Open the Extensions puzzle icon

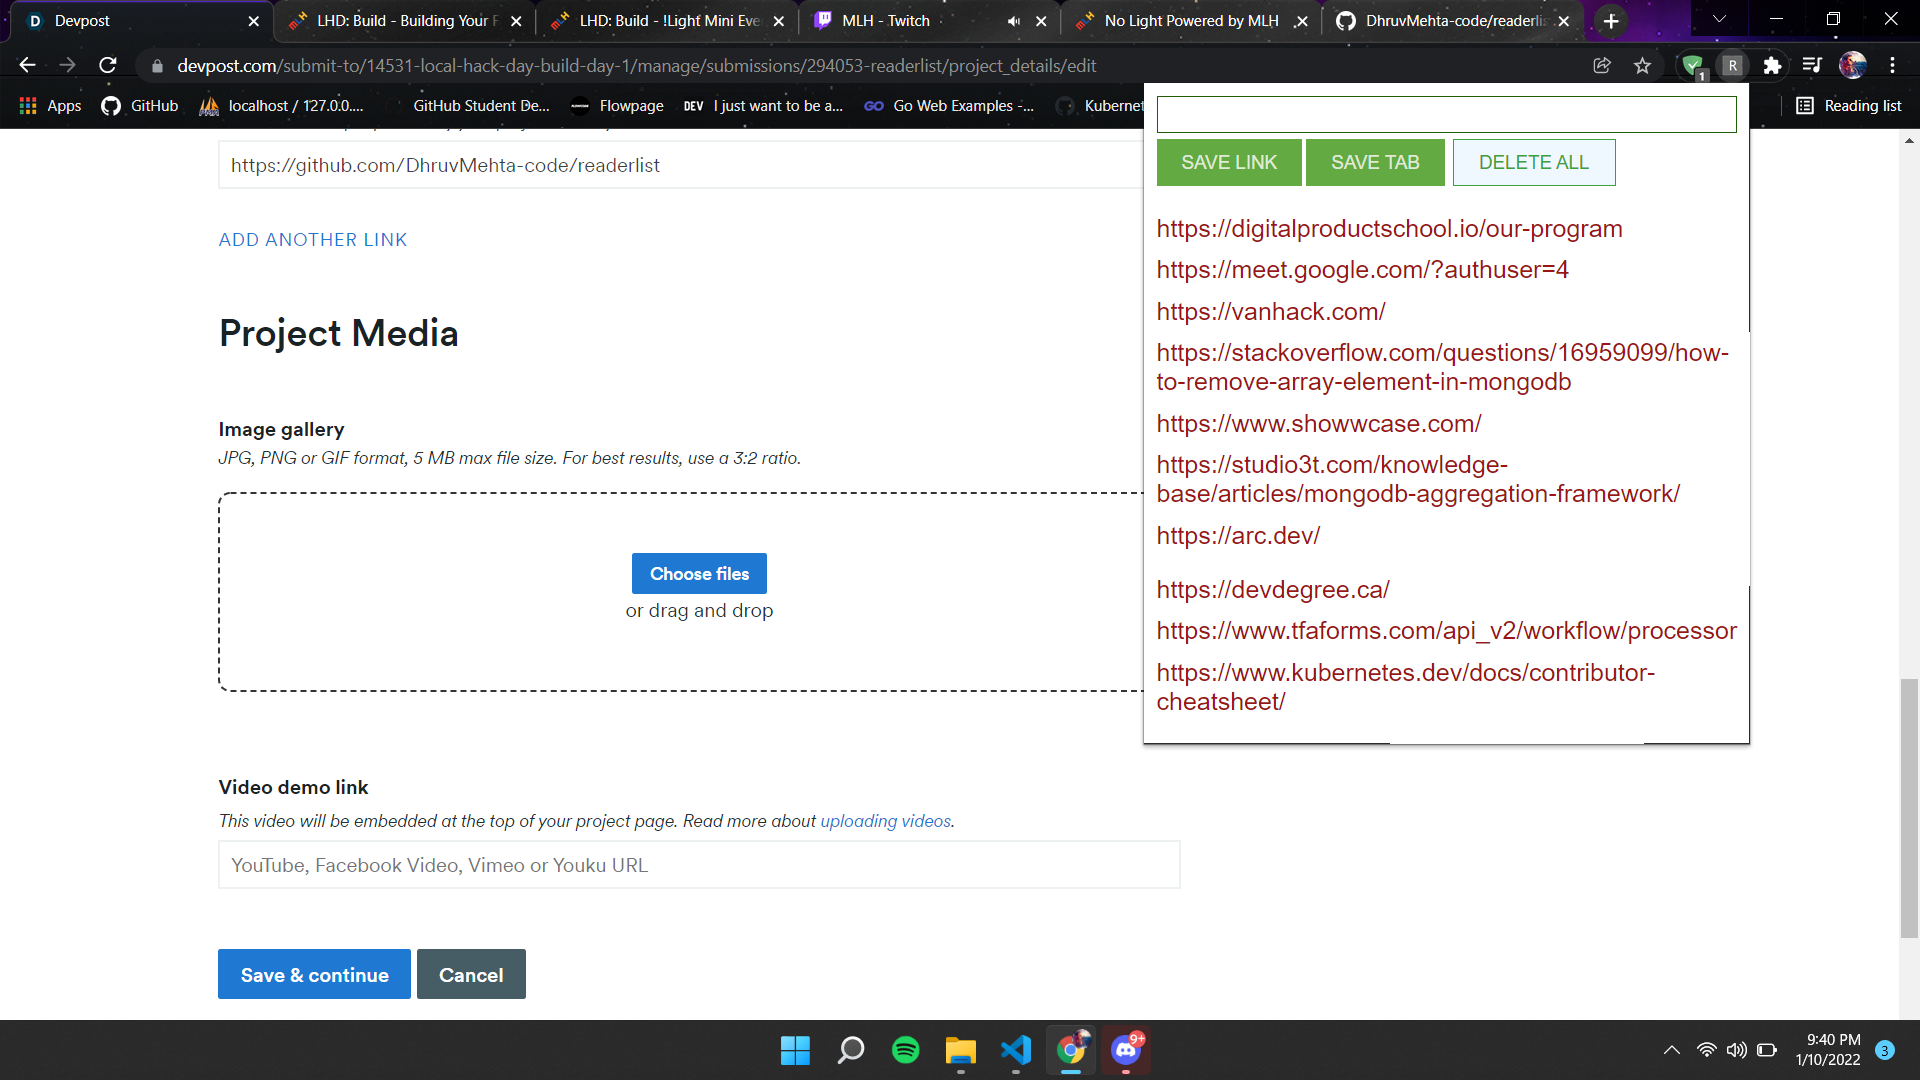[x=1772, y=66]
